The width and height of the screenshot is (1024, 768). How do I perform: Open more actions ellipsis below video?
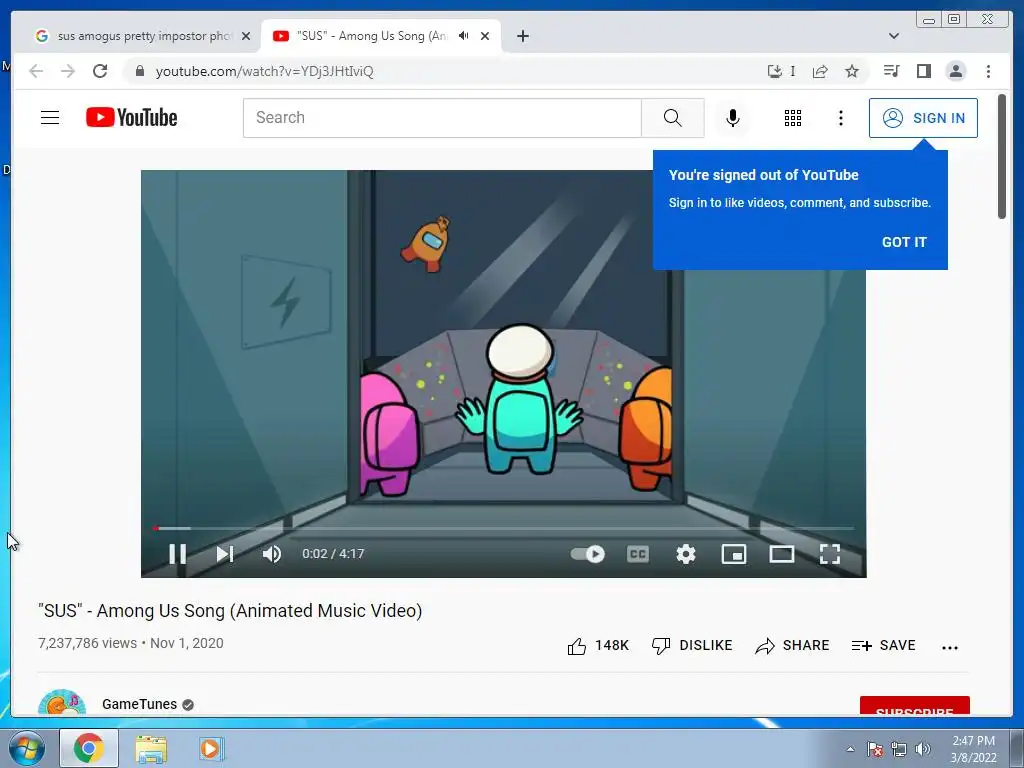tap(950, 647)
